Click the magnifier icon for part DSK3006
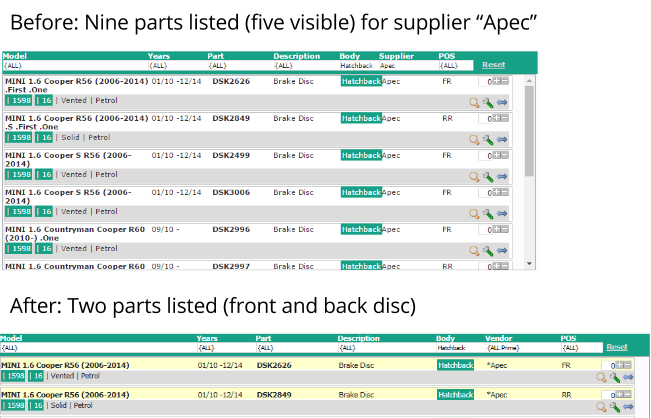The width and height of the screenshot is (651, 418). click(x=475, y=213)
